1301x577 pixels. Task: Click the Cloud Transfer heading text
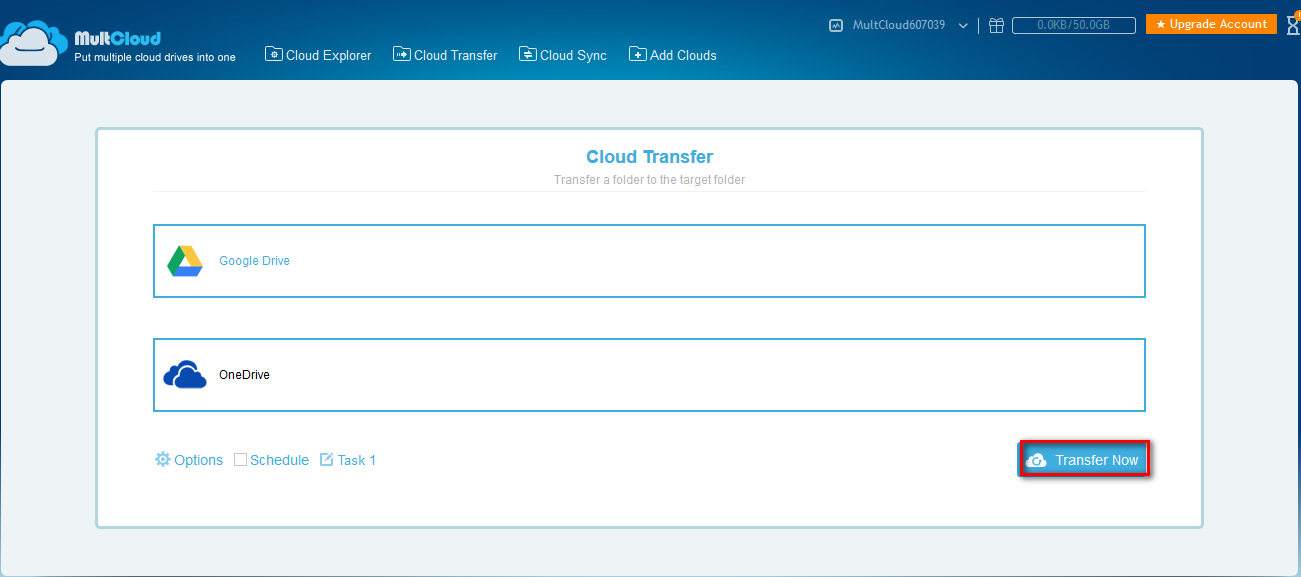coord(650,157)
